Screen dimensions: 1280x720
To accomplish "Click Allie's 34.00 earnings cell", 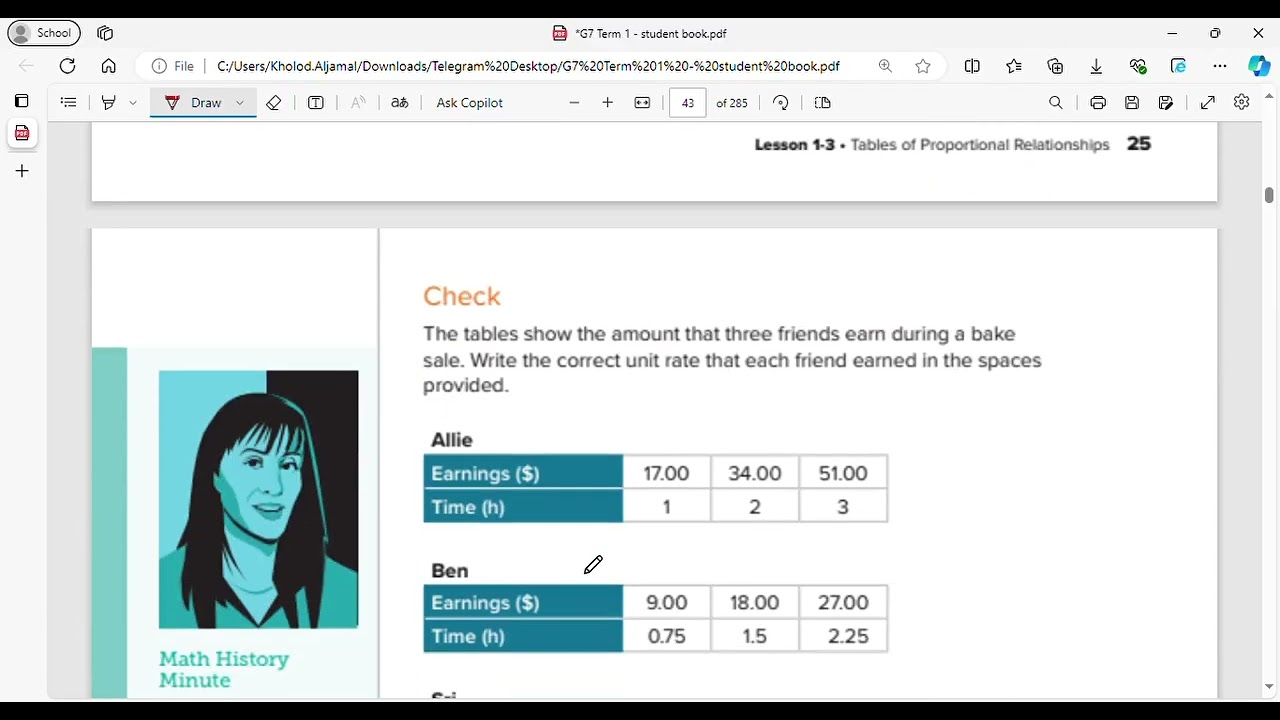I will [x=755, y=472].
